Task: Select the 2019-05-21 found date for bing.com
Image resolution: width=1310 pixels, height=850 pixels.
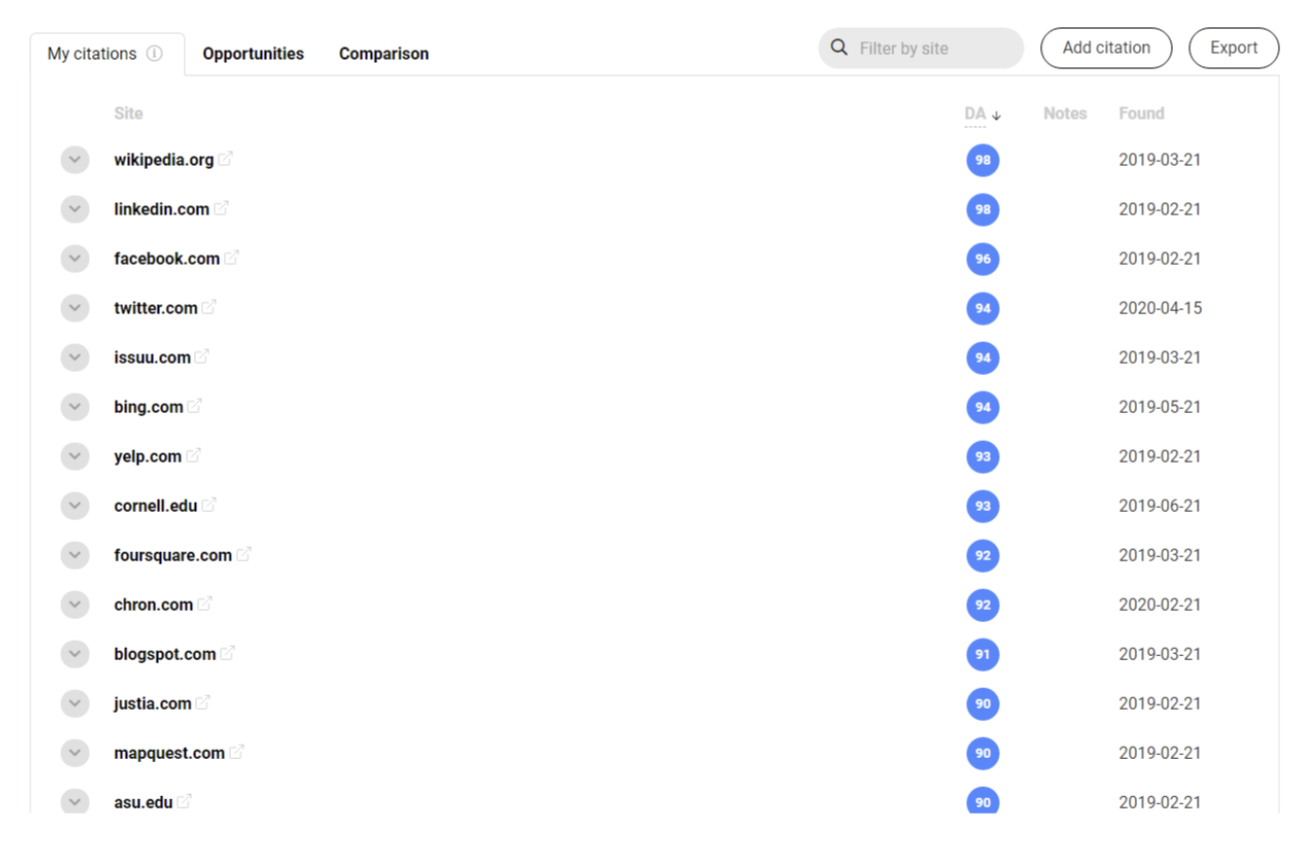Action: tap(1160, 407)
